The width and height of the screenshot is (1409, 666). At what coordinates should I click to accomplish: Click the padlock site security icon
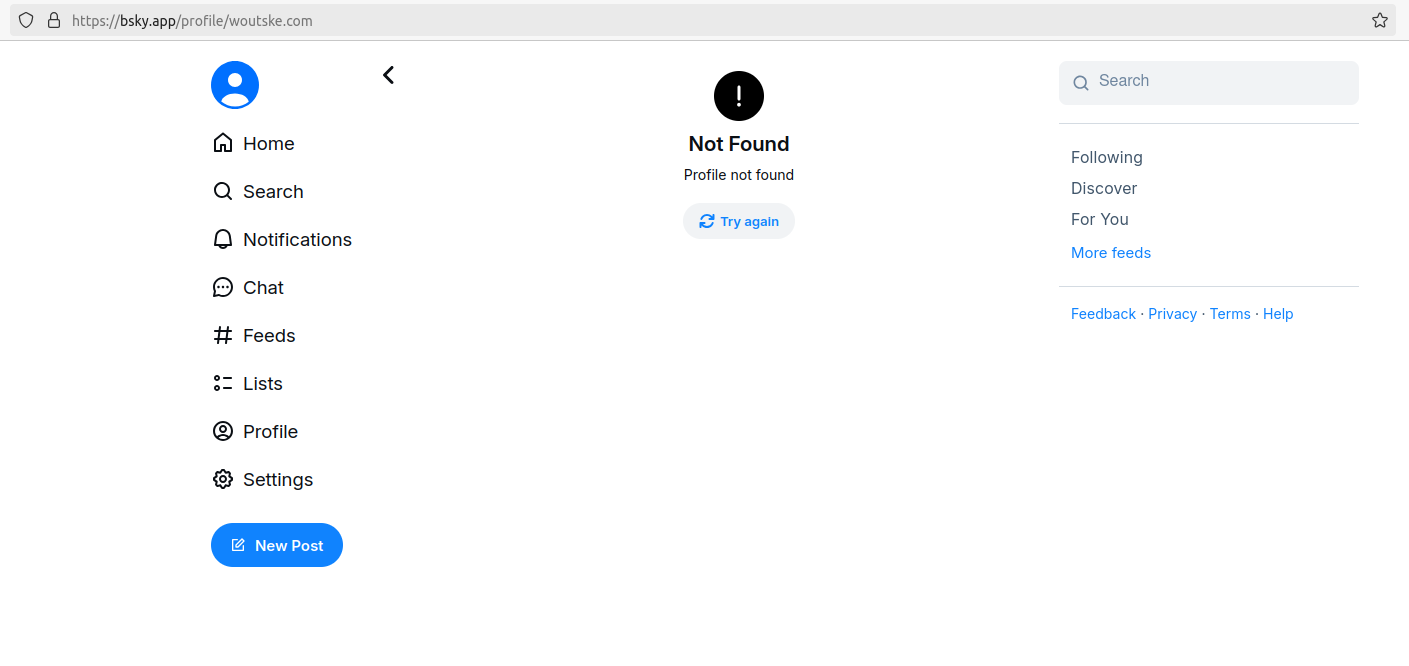point(53,20)
